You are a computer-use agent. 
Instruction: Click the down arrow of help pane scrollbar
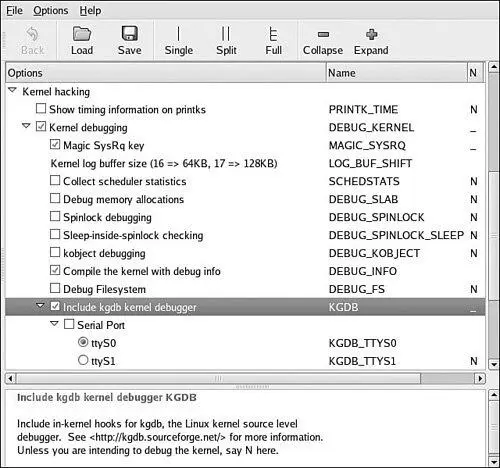[494, 462]
